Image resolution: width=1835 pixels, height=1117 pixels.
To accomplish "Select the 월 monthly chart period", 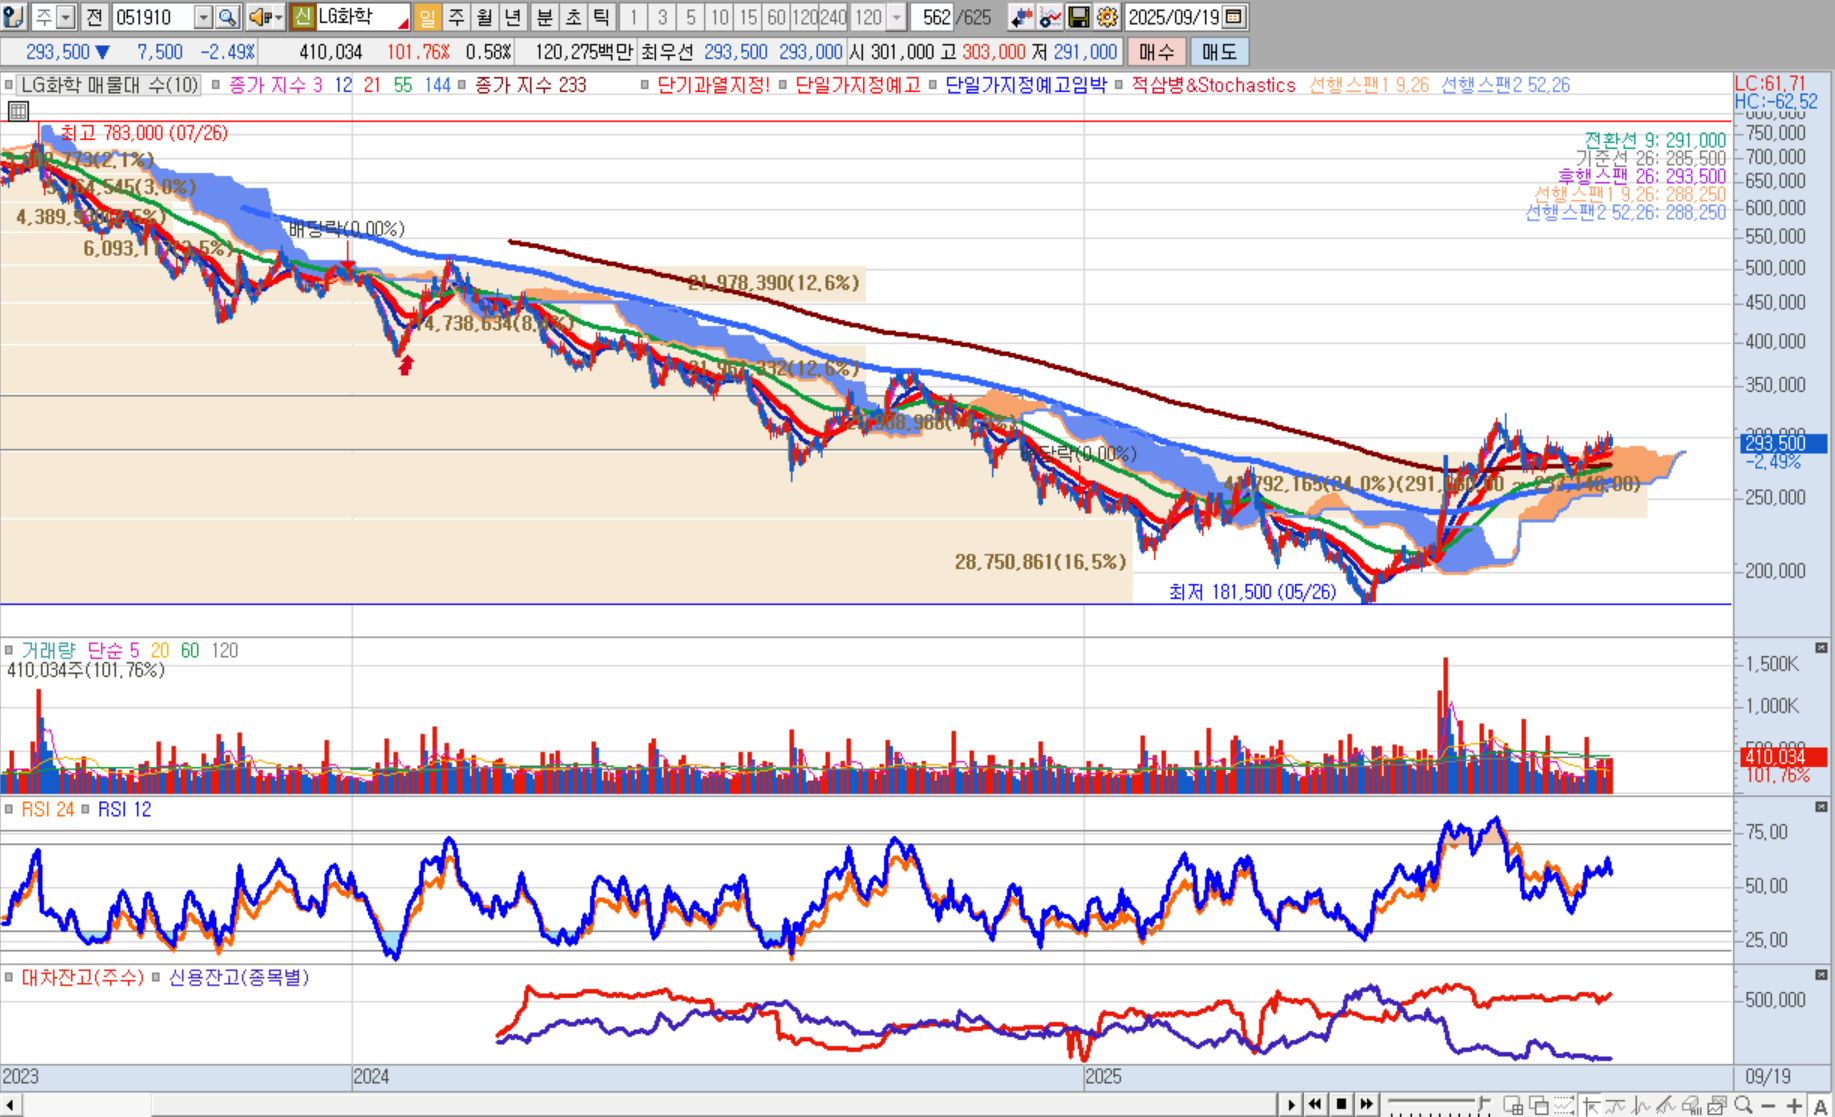I will coord(484,17).
